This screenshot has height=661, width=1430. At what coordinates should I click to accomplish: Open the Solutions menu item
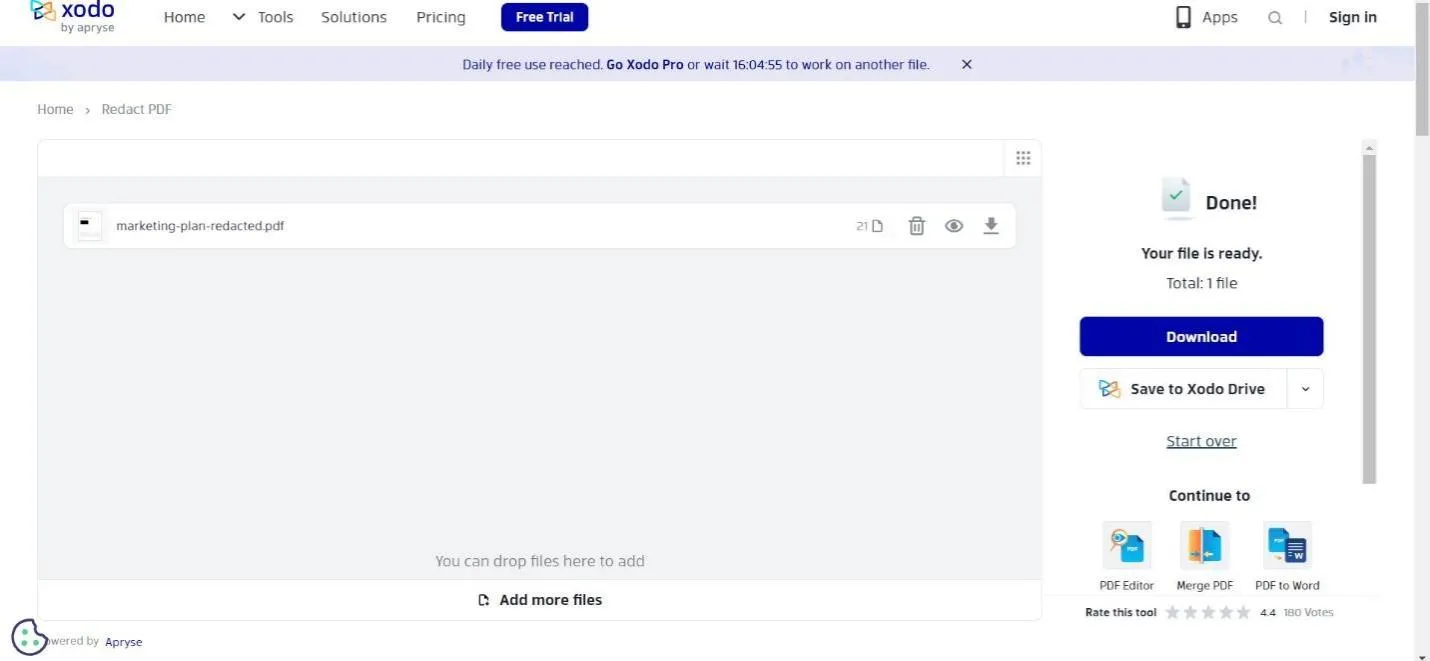(354, 18)
